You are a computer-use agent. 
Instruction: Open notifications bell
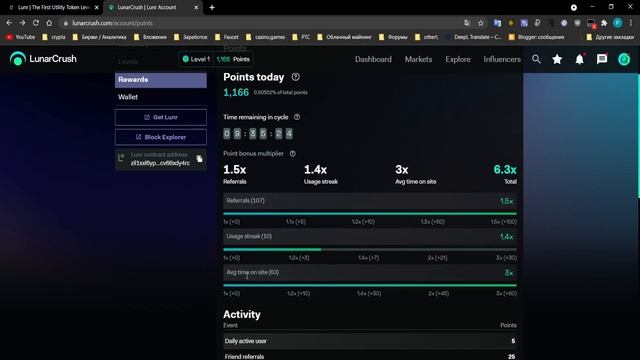pos(580,59)
